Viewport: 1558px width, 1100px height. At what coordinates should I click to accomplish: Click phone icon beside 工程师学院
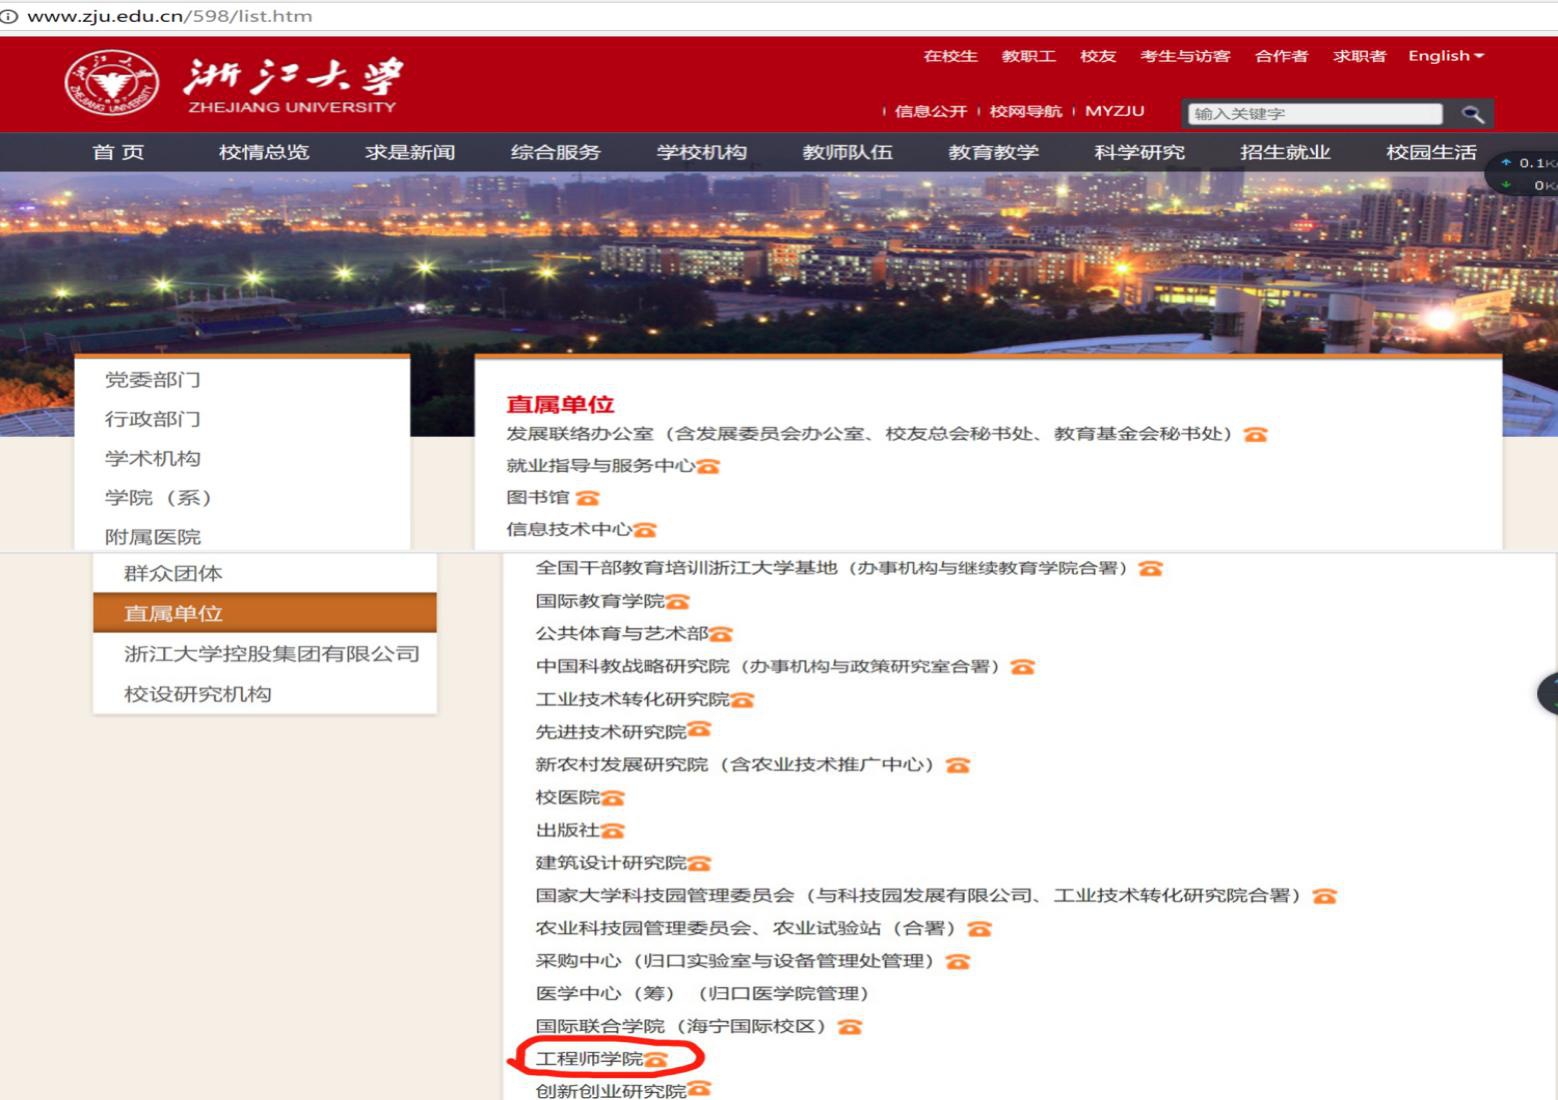click(x=656, y=1059)
